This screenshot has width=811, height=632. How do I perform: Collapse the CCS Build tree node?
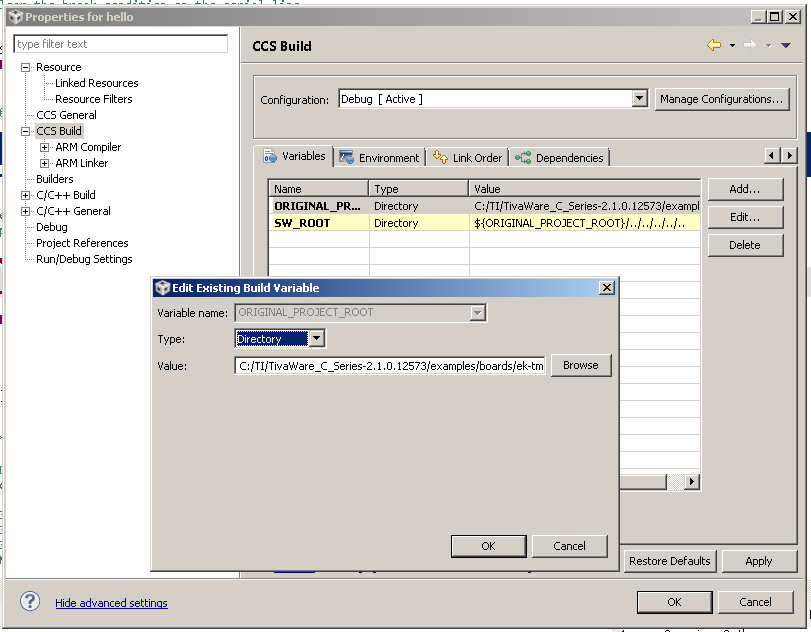click(25, 131)
